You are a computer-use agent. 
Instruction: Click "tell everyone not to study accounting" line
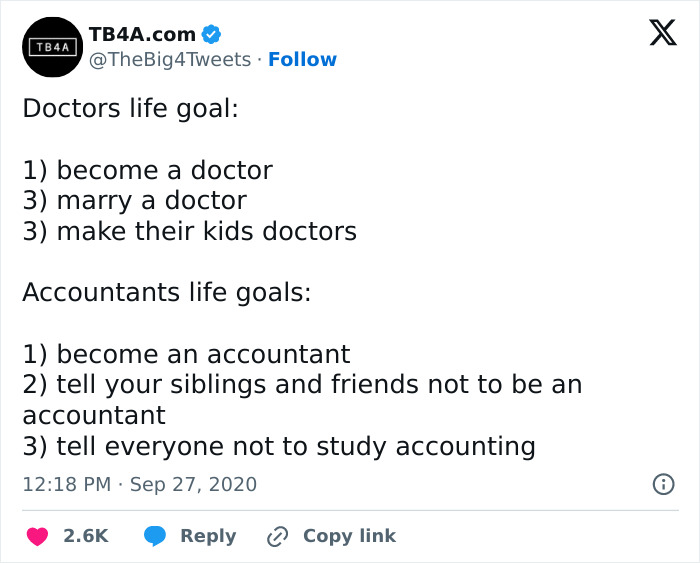(x=278, y=446)
